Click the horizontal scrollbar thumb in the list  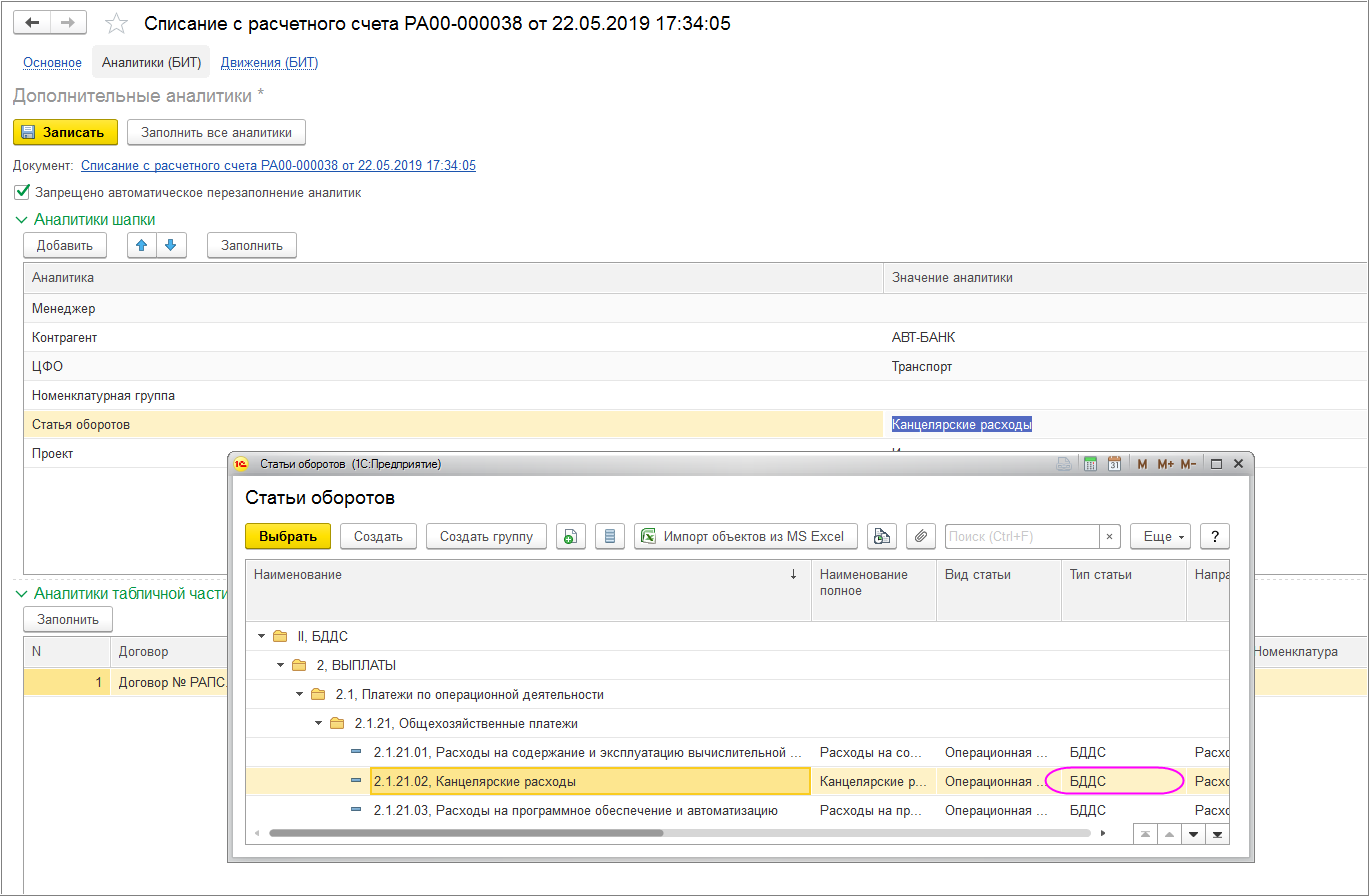tap(466, 832)
